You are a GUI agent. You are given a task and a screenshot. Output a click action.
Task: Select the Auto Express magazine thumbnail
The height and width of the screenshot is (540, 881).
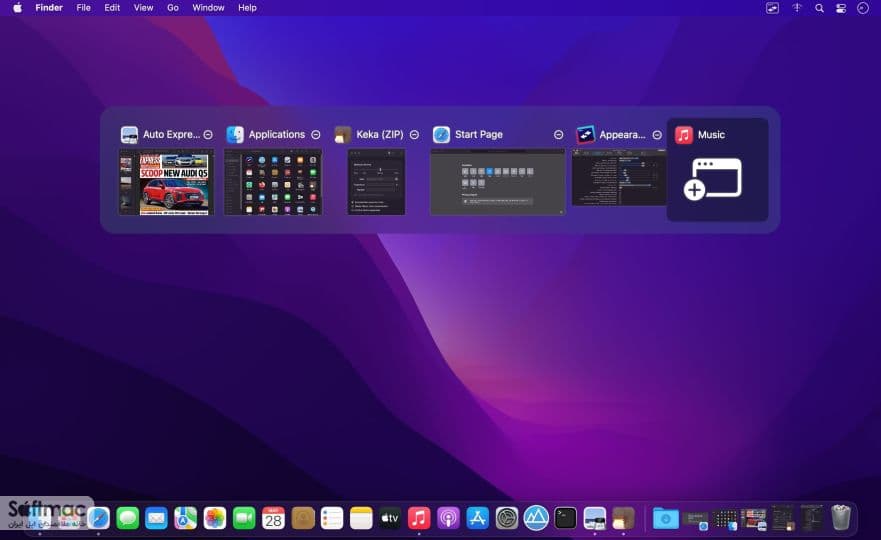pyautogui.click(x=166, y=182)
